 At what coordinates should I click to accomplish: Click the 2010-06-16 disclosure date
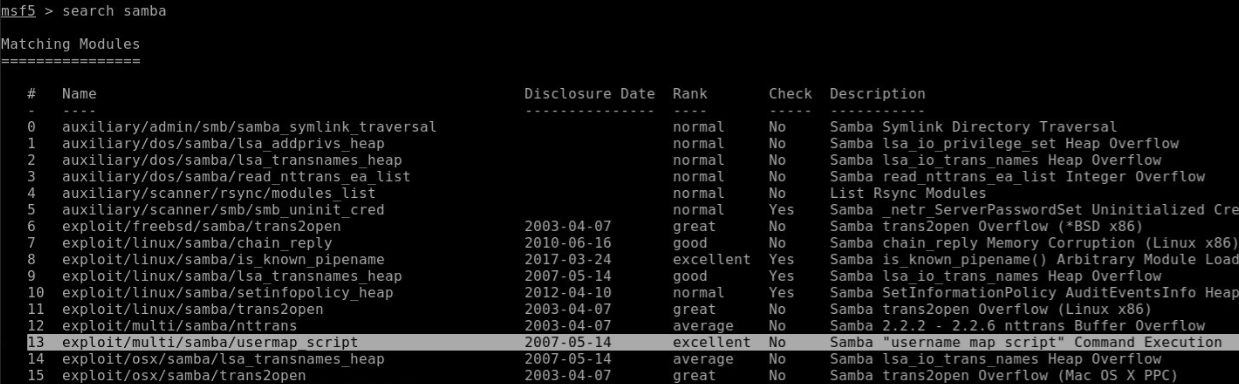coord(568,242)
